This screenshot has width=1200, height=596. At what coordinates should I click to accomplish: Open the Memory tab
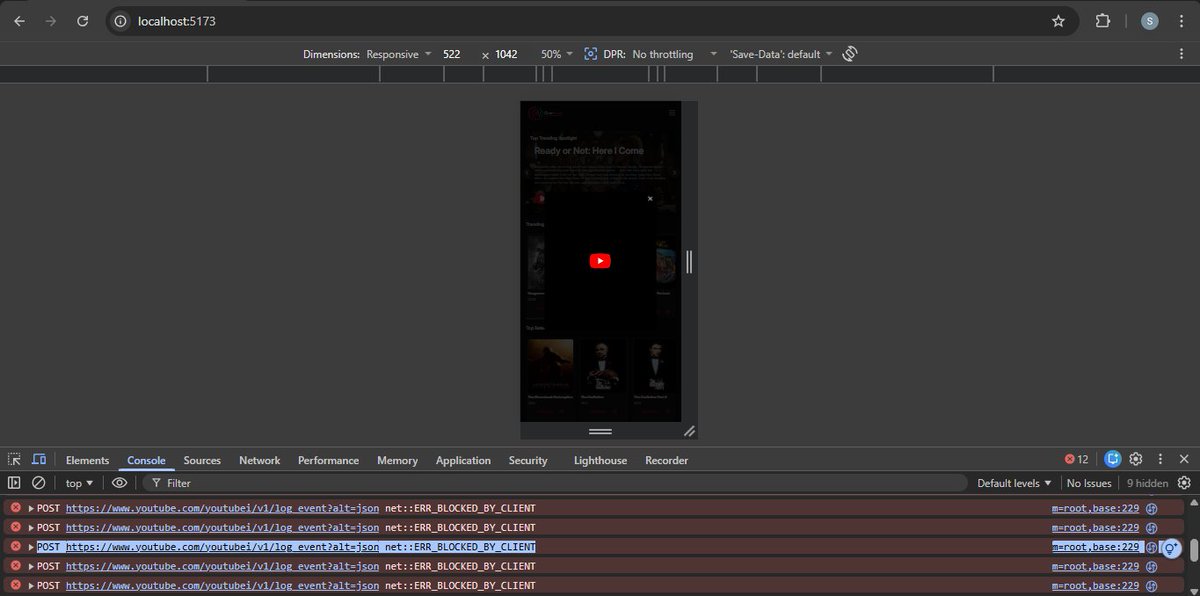point(397,460)
